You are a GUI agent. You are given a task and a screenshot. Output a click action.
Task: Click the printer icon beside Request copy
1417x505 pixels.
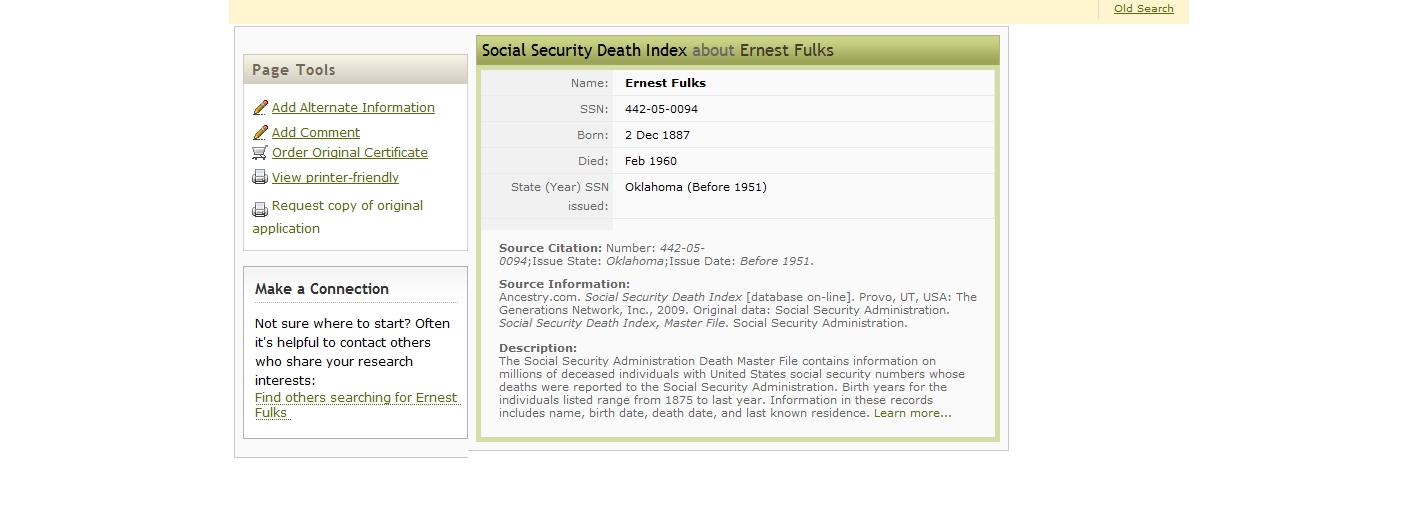coord(260,209)
